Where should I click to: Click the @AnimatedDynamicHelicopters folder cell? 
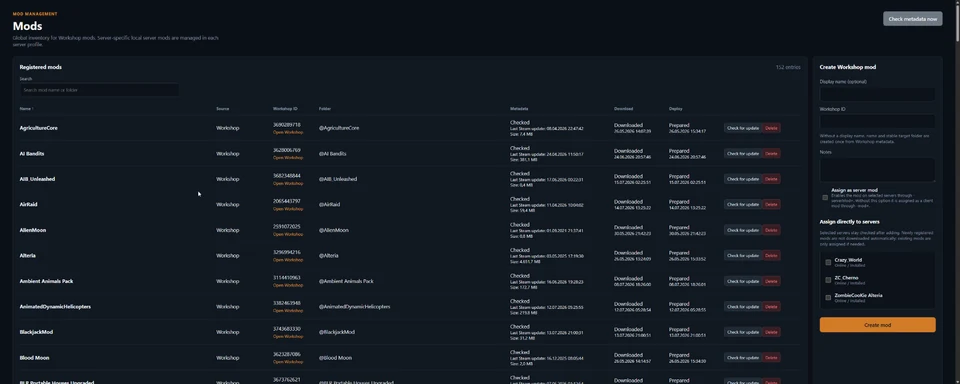pos(354,306)
